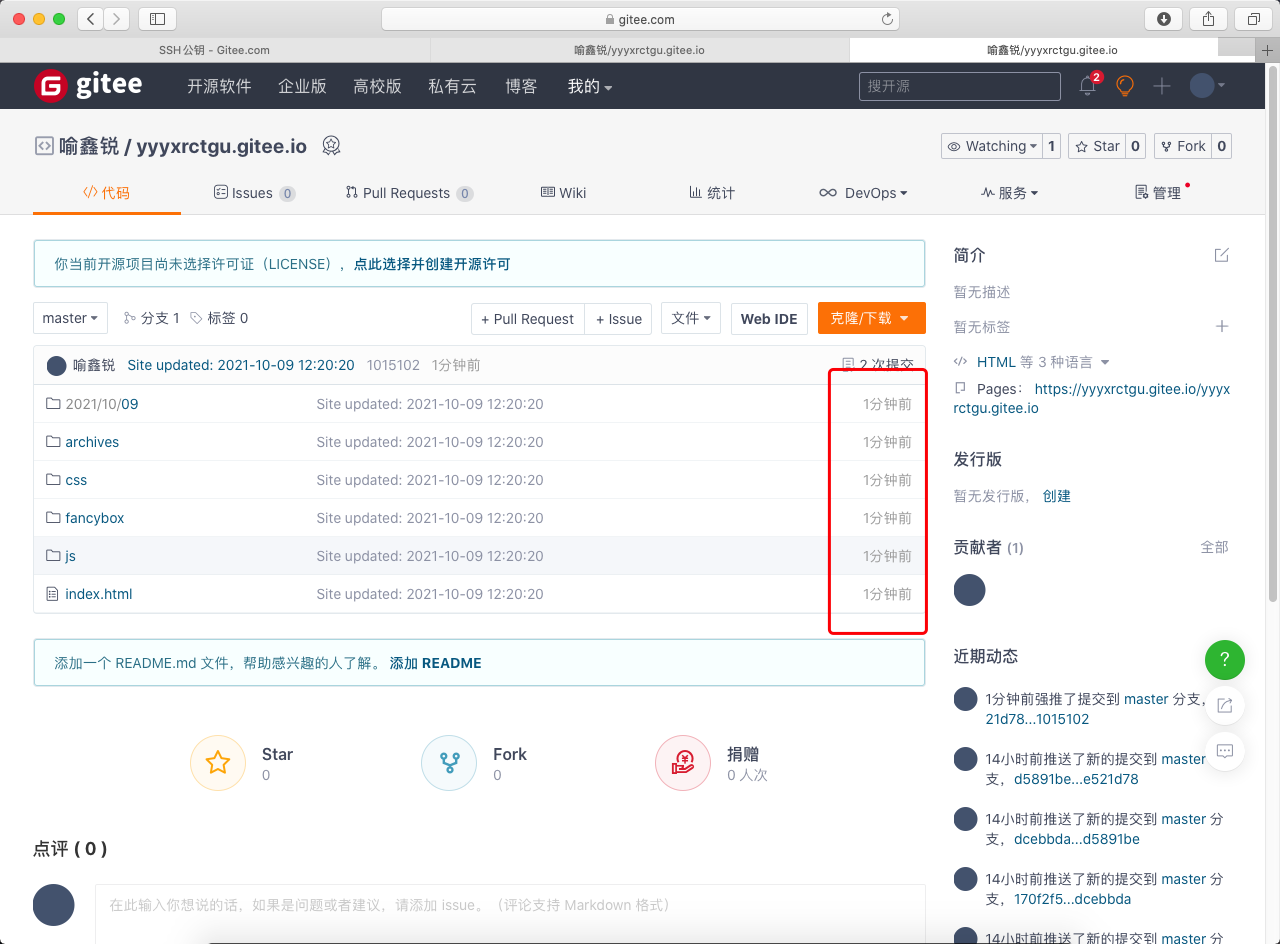Open the 服务 dropdown tab
The width and height of the screenshot is (1280, 944).
[x=1010, y=193]
